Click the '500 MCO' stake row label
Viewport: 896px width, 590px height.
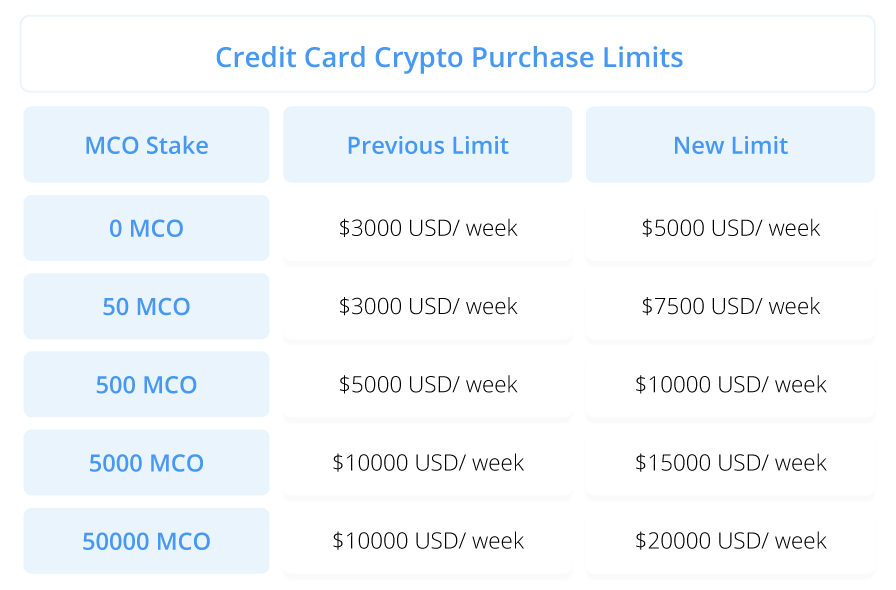point(147,384)
